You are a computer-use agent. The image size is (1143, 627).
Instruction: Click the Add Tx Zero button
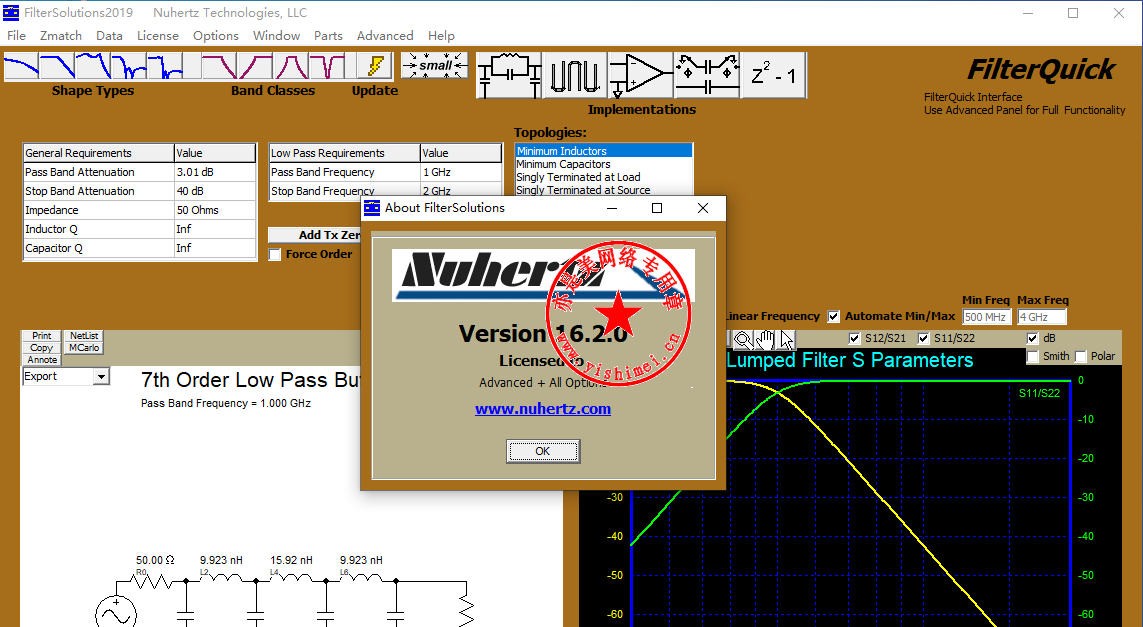315,235
